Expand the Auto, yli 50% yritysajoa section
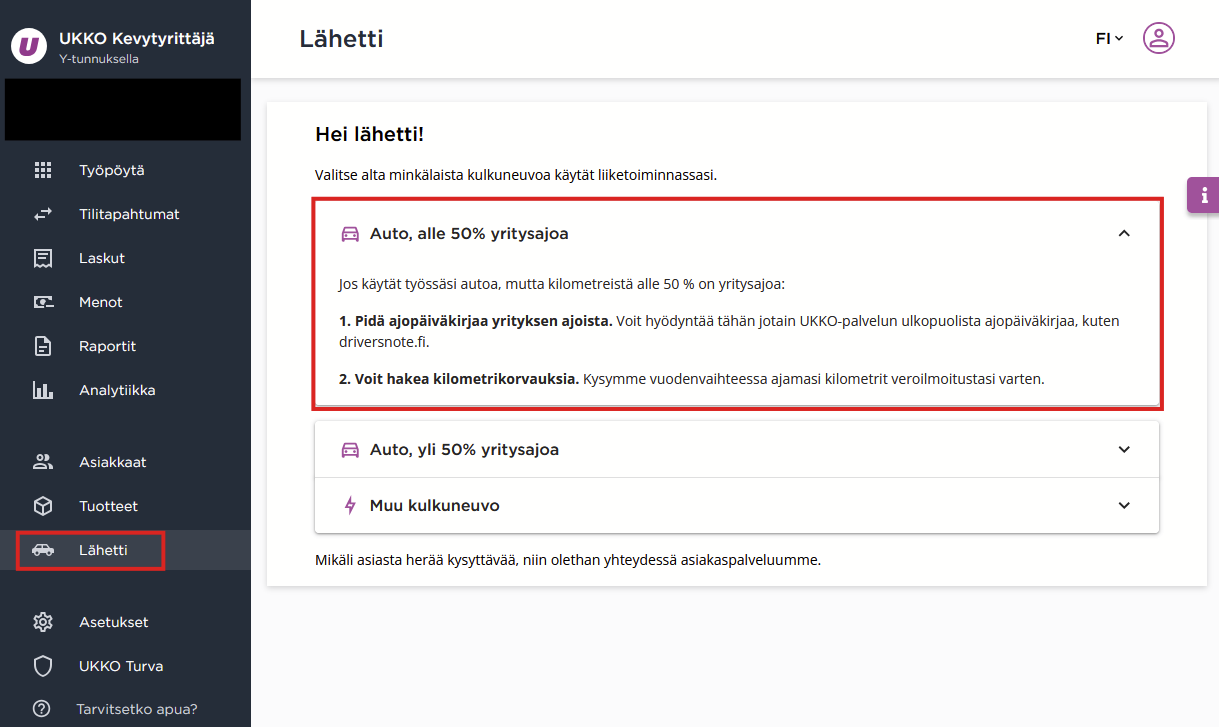1219x727 pixels. pyautogui.click(x=737, y=450)
